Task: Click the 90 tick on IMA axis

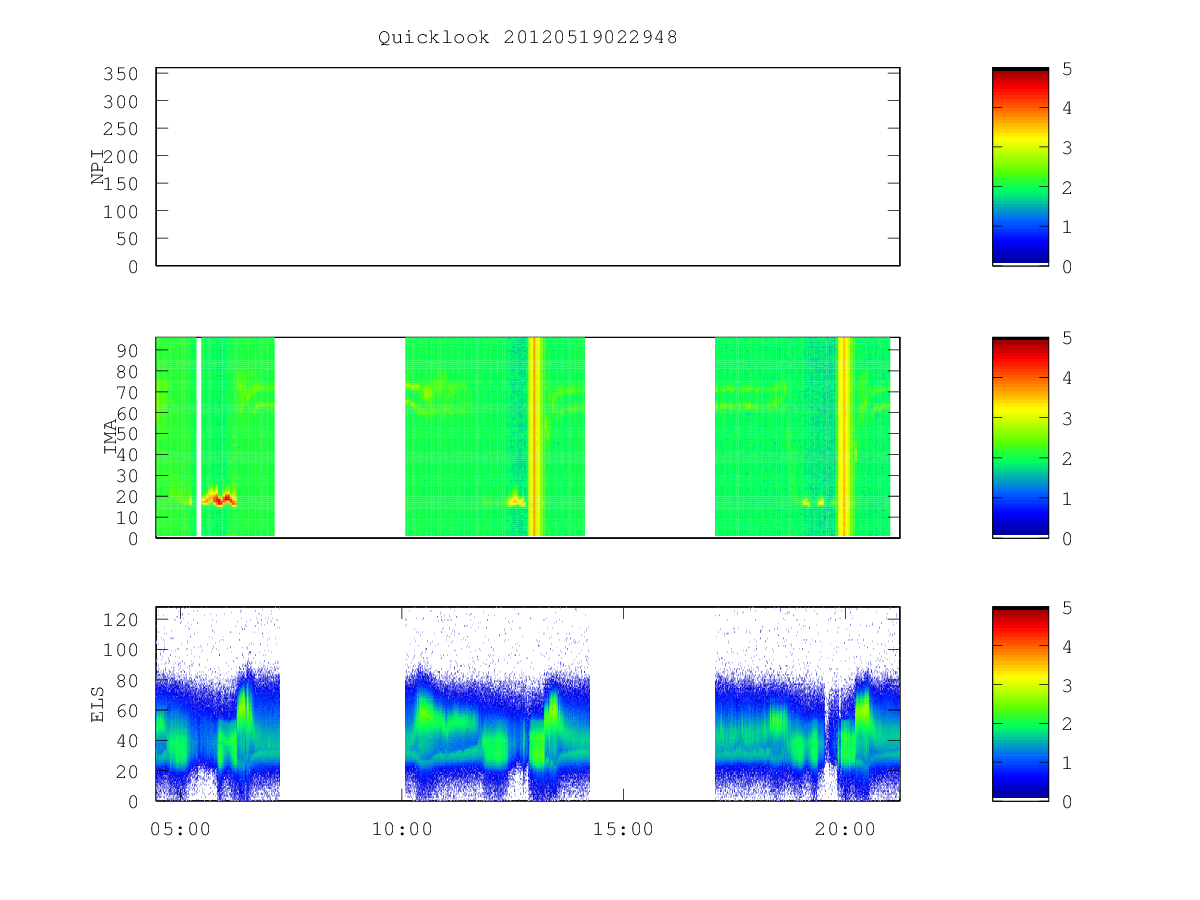Action: click(127, 350)
